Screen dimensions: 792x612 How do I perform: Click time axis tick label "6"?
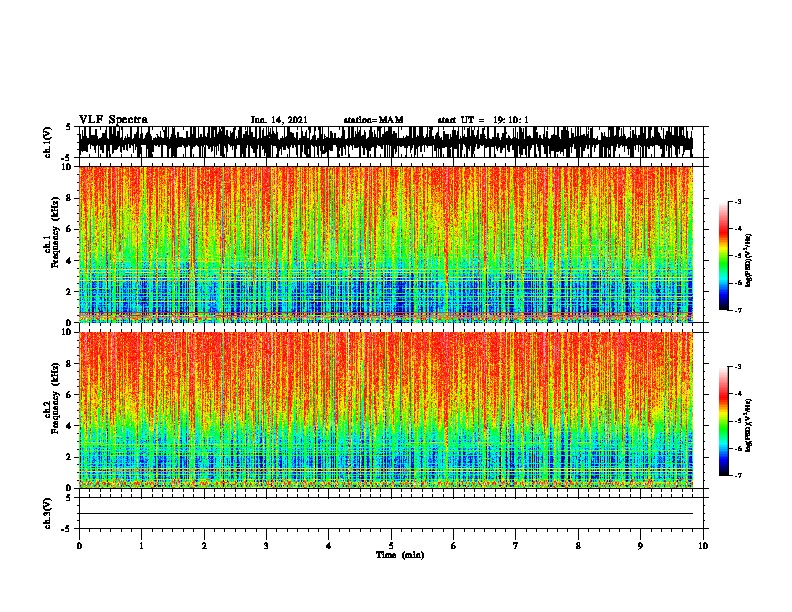point(453,546)
